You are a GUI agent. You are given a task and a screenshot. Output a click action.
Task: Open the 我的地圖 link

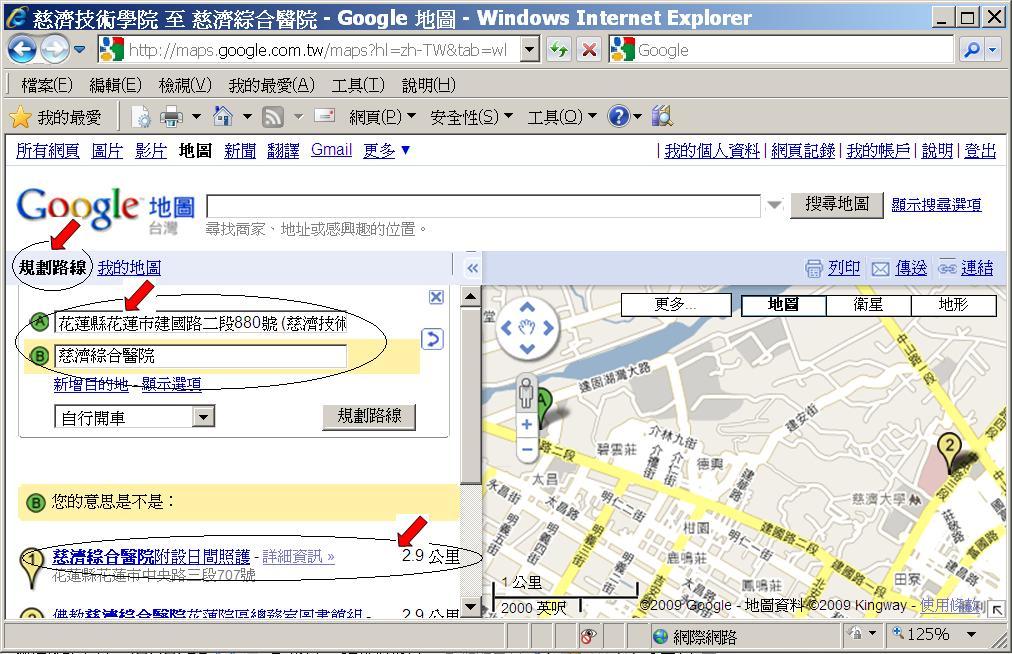(129, 267)
